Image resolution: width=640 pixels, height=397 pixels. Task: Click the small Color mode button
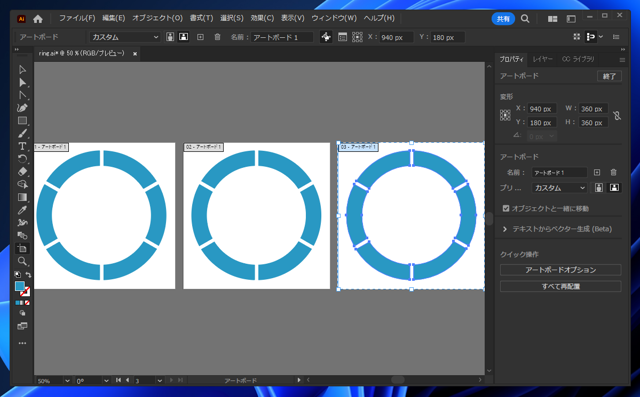[18, 303]
